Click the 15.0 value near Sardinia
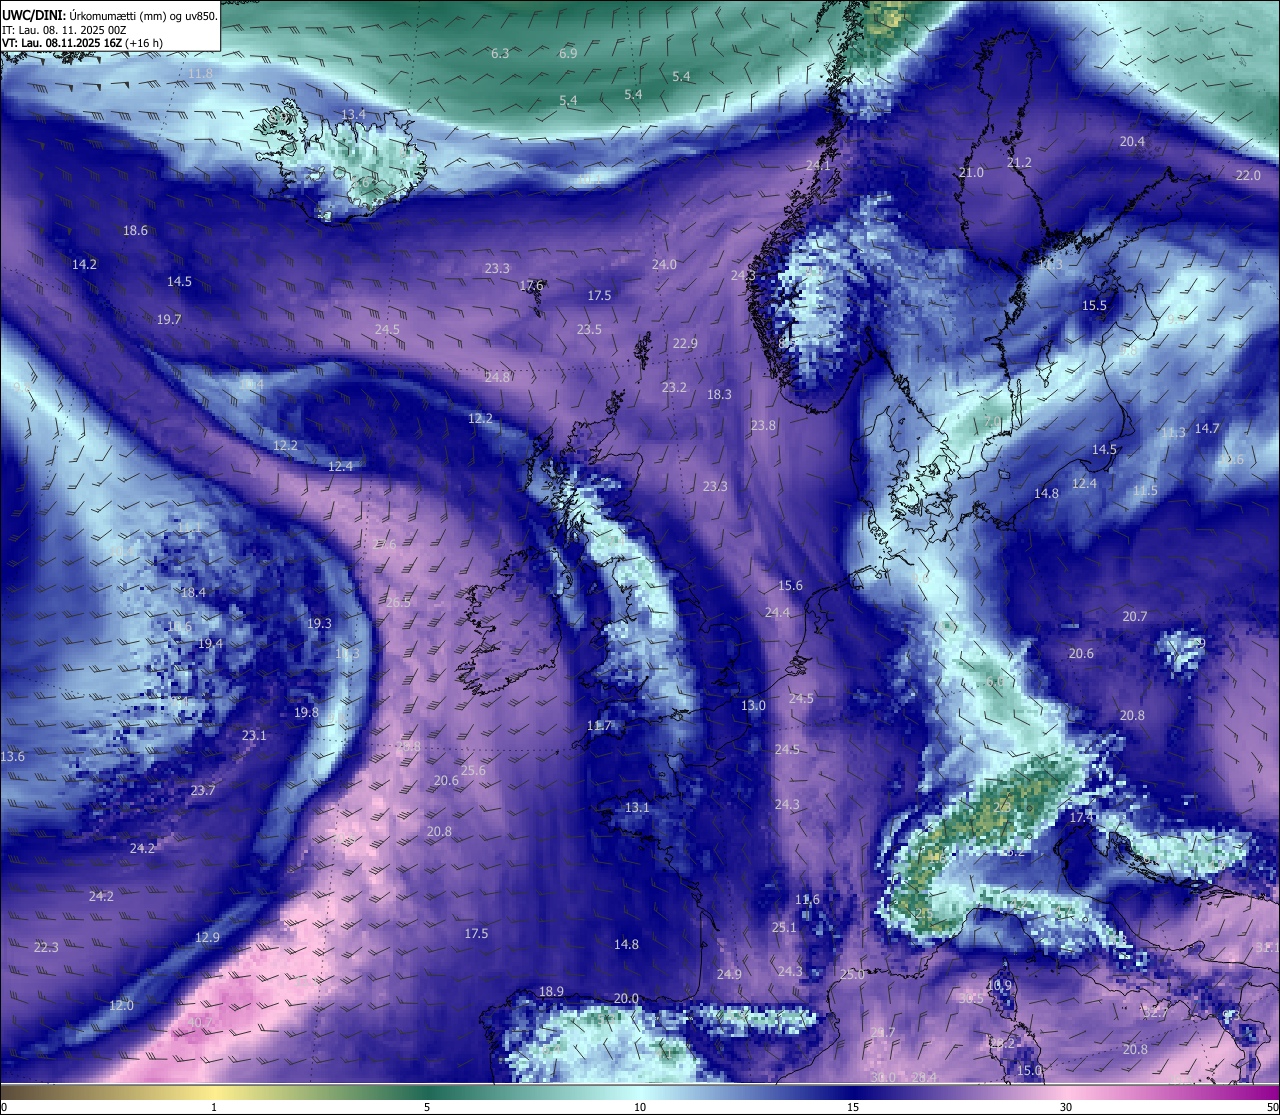This screenshot has width=1280, height=1115. click(x=1029, y=1071)
